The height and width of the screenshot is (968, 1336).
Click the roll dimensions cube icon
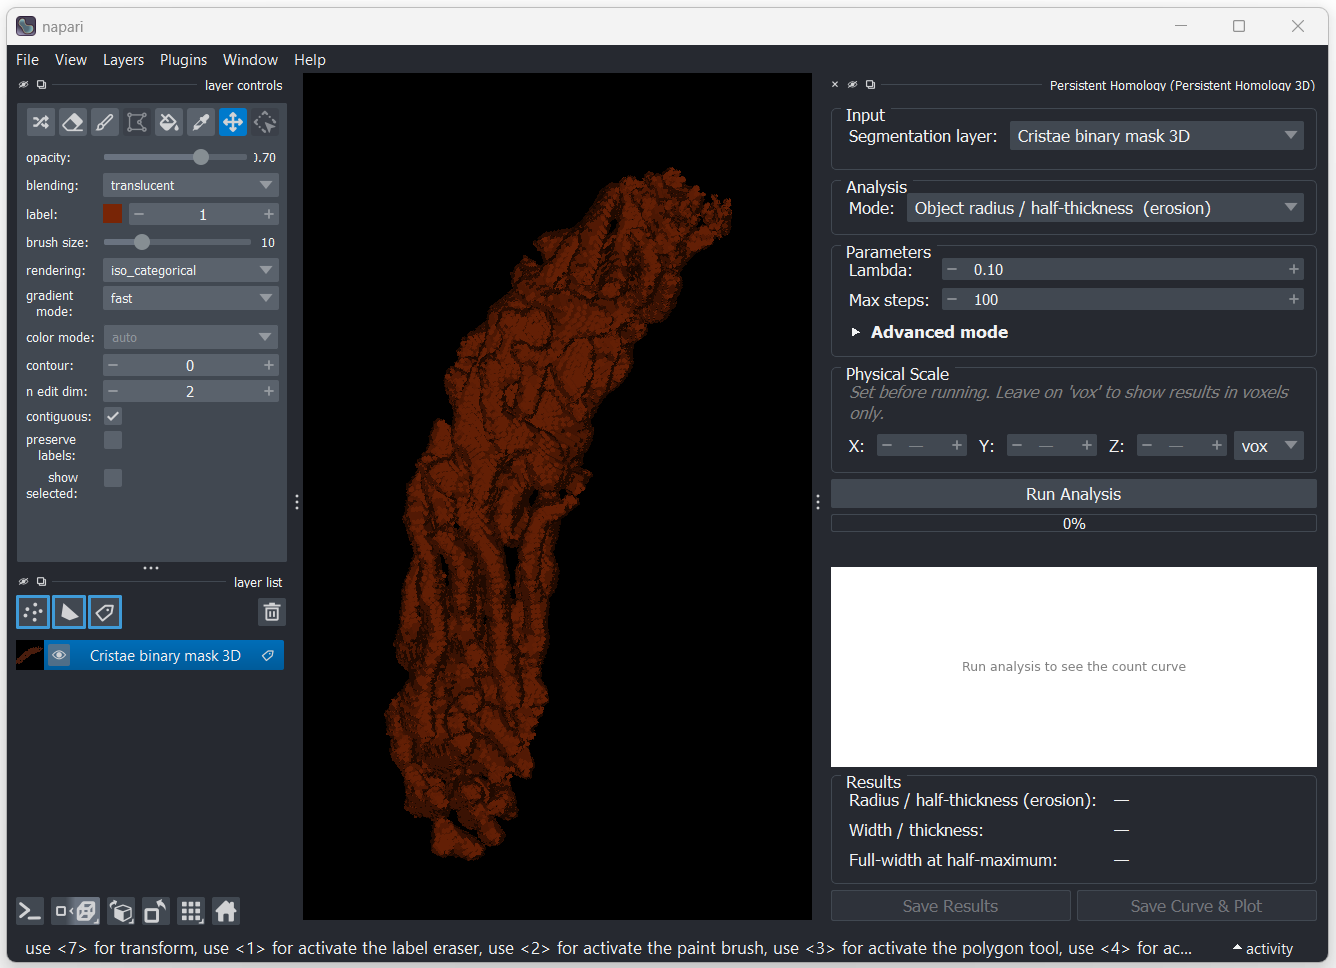(x=121, y=911)
